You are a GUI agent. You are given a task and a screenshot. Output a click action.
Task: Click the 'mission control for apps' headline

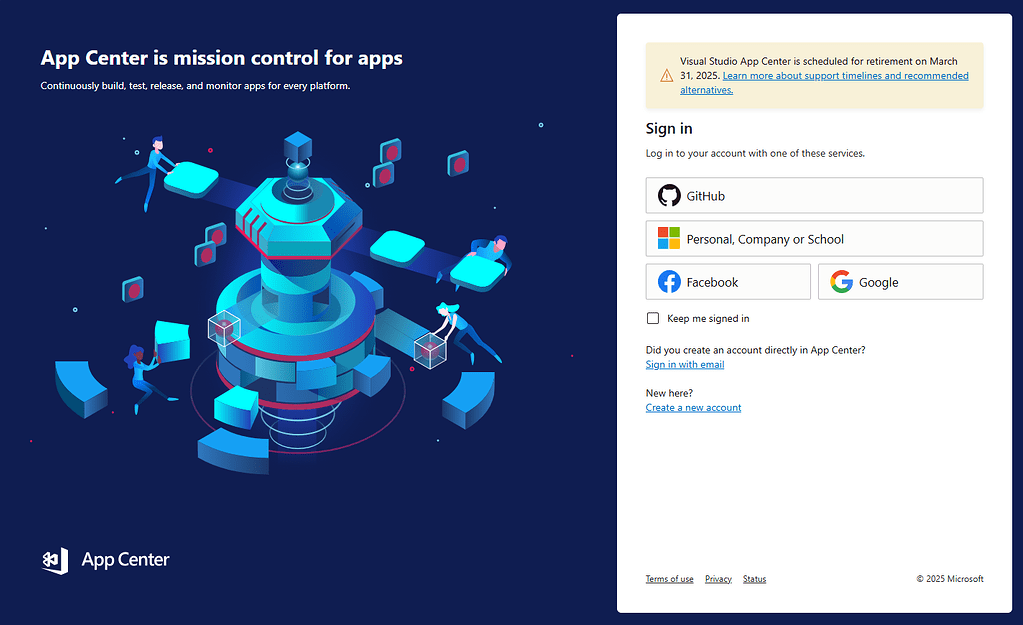click(x=221, y=58)
